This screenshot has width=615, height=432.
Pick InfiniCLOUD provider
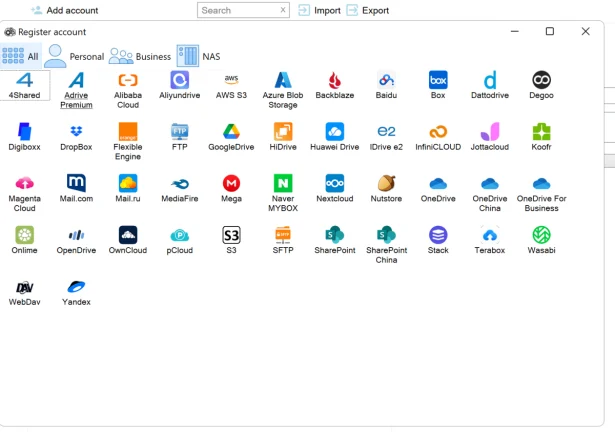pos(438,137)
